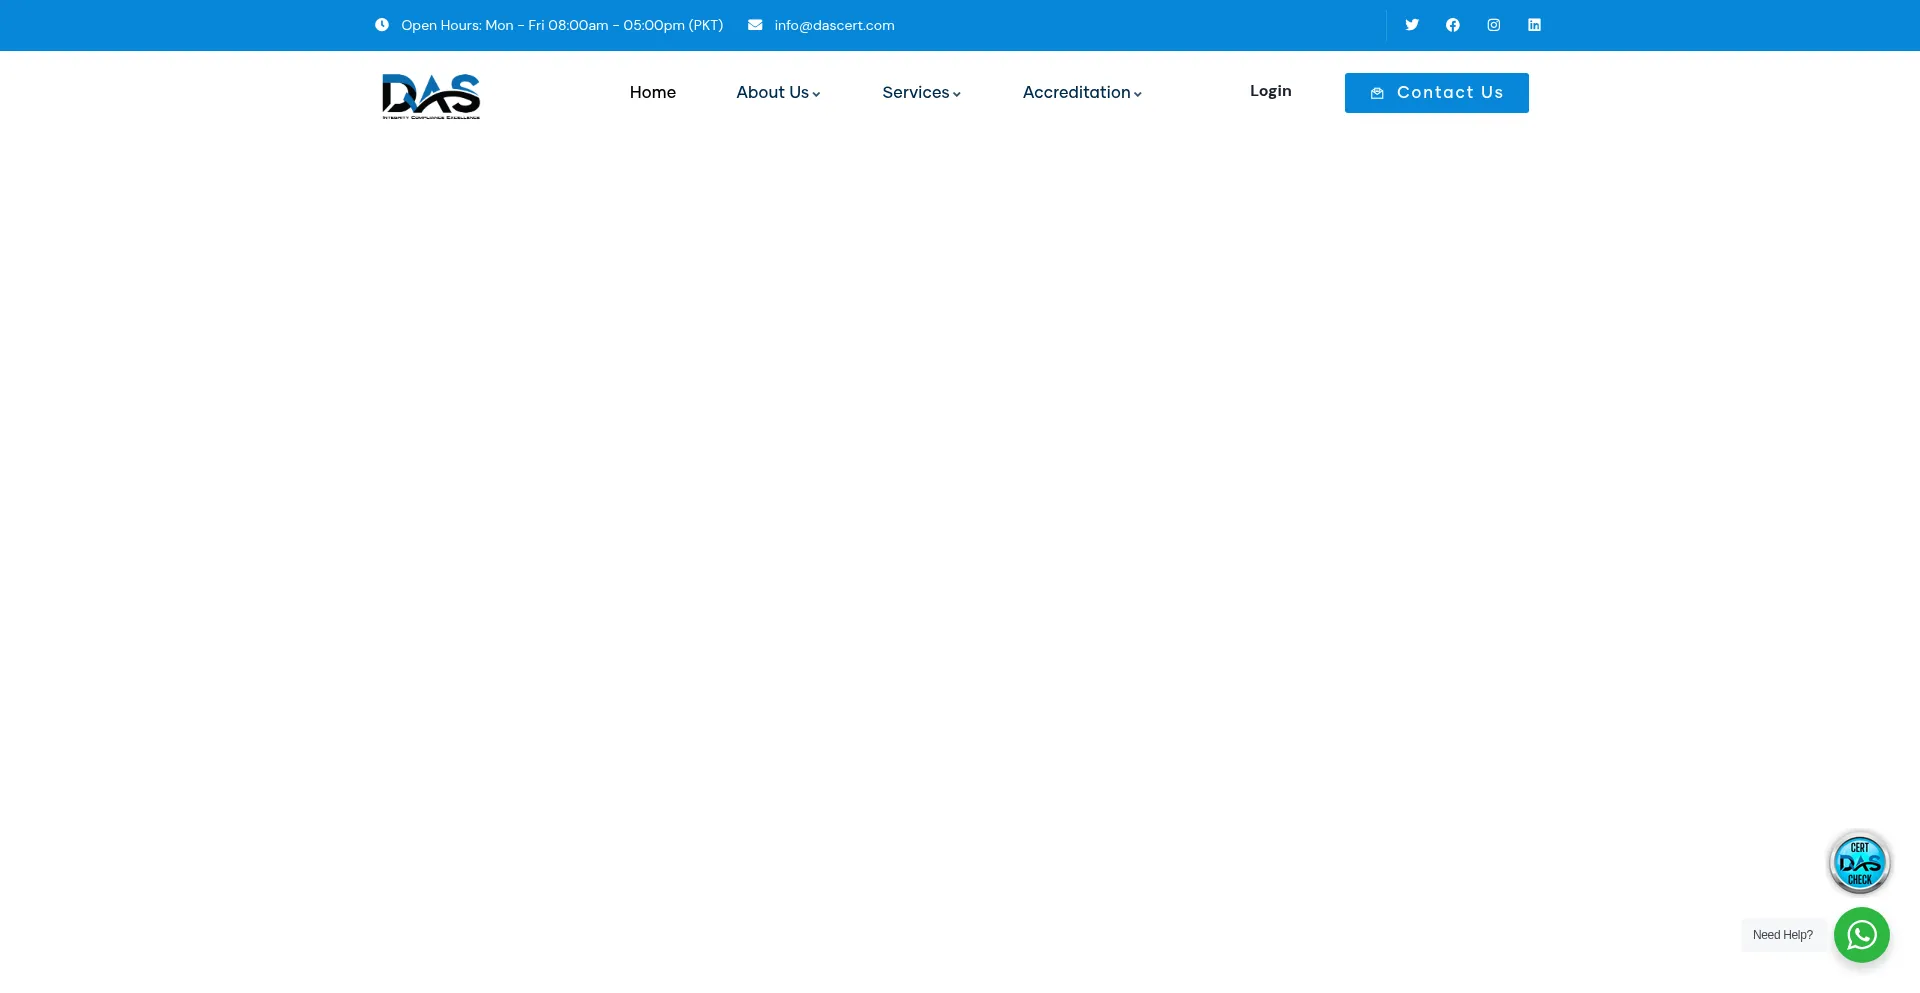Viewport: 1920px width, 993px height.
Task: Expand the Accreditation dropdown menu
Action: 1082,92
